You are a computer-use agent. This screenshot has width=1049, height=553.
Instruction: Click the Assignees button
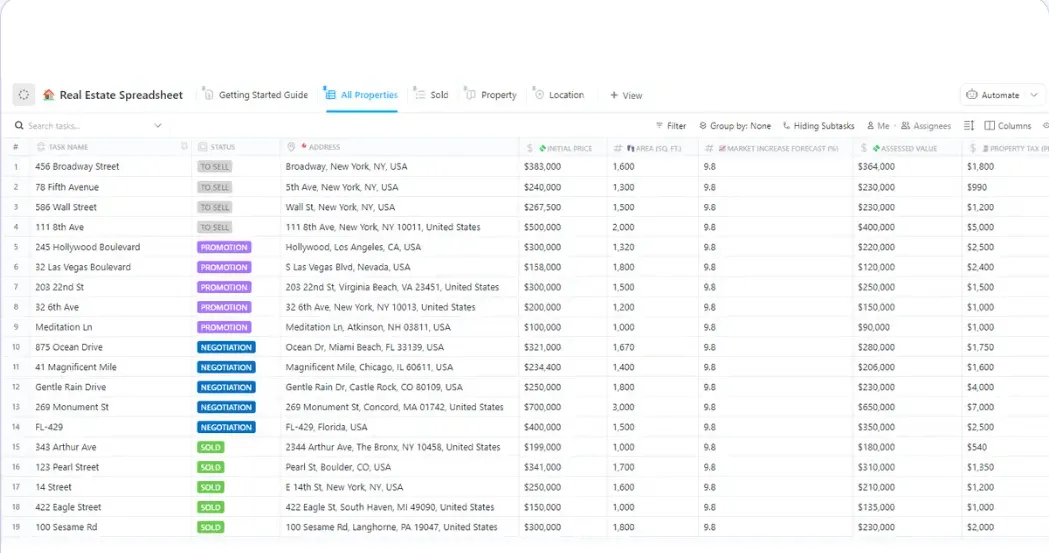(926, 126)
